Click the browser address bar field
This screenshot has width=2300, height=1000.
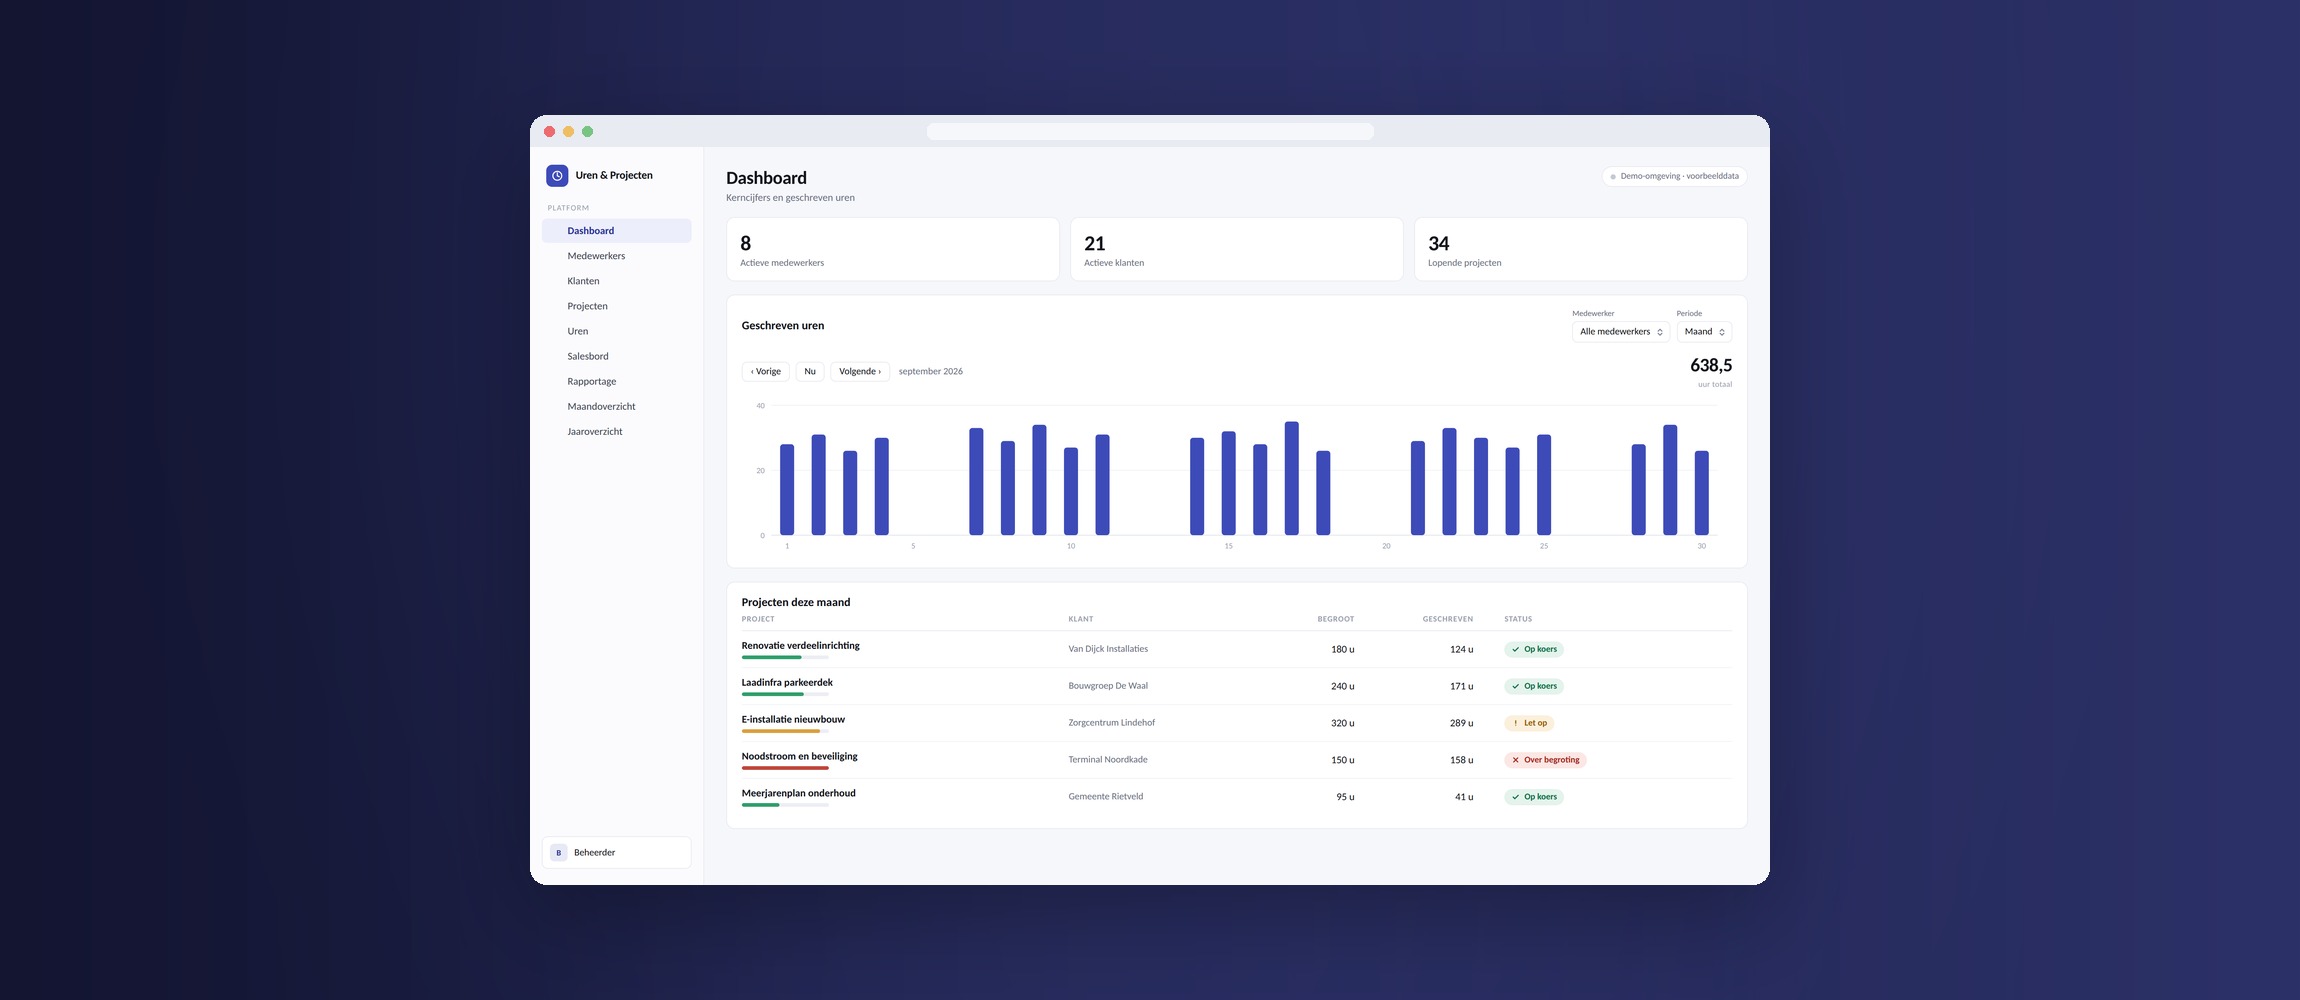click(1150, 132)
